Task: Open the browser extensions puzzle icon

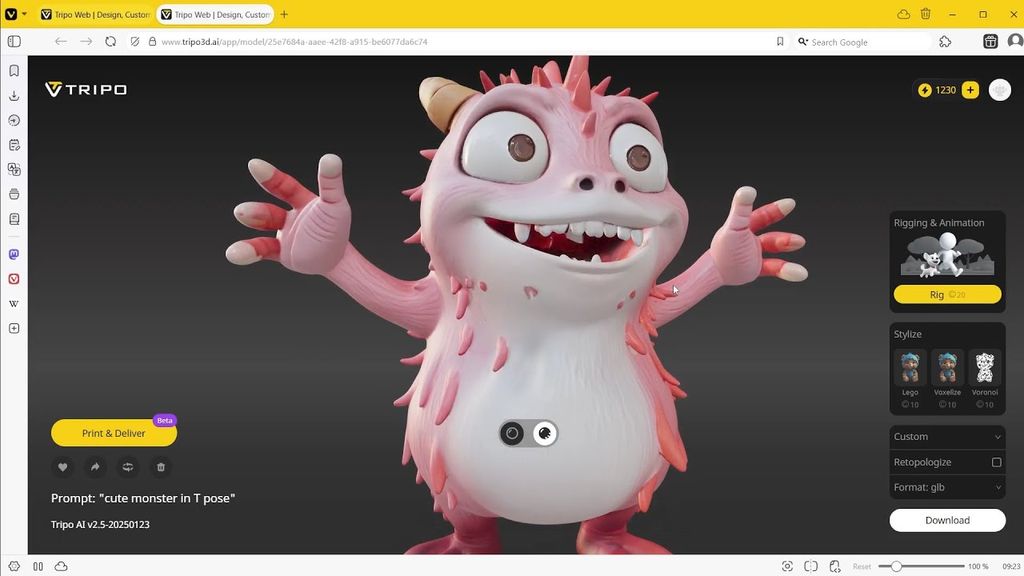Action: pyautogui.click(x=945, y=42)
